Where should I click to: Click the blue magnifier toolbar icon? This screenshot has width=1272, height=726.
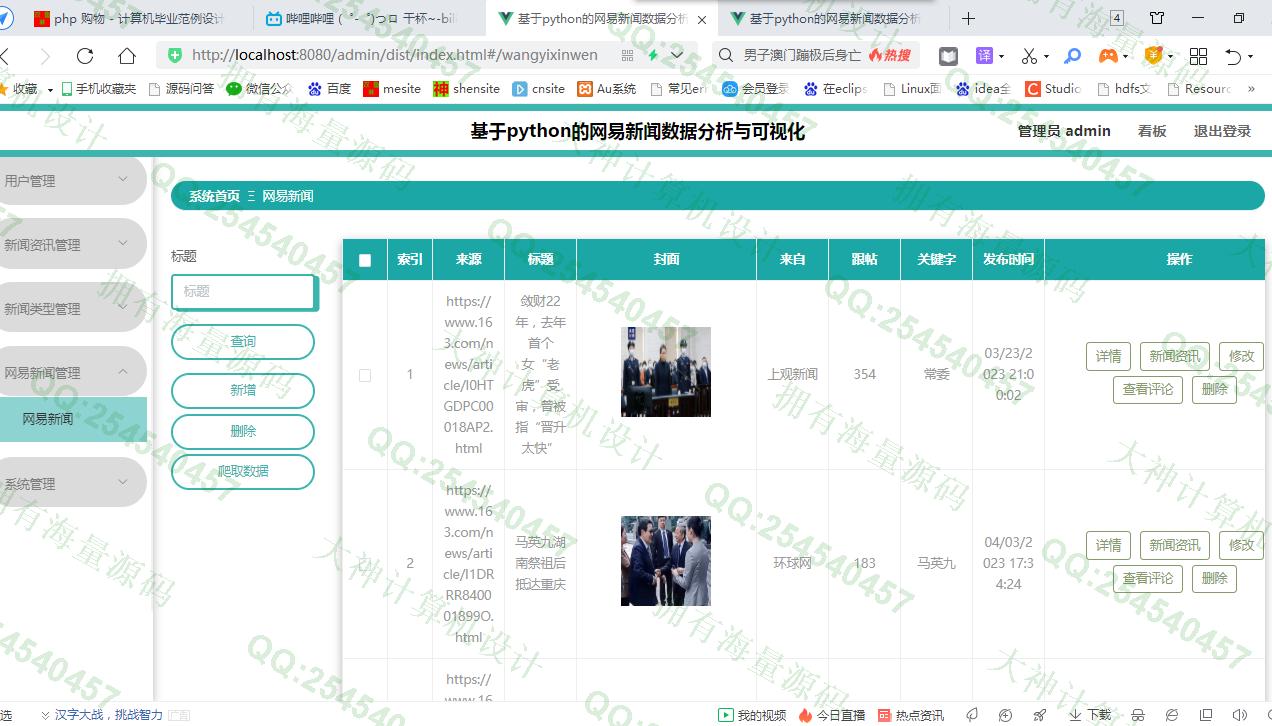coord(1072,56)
